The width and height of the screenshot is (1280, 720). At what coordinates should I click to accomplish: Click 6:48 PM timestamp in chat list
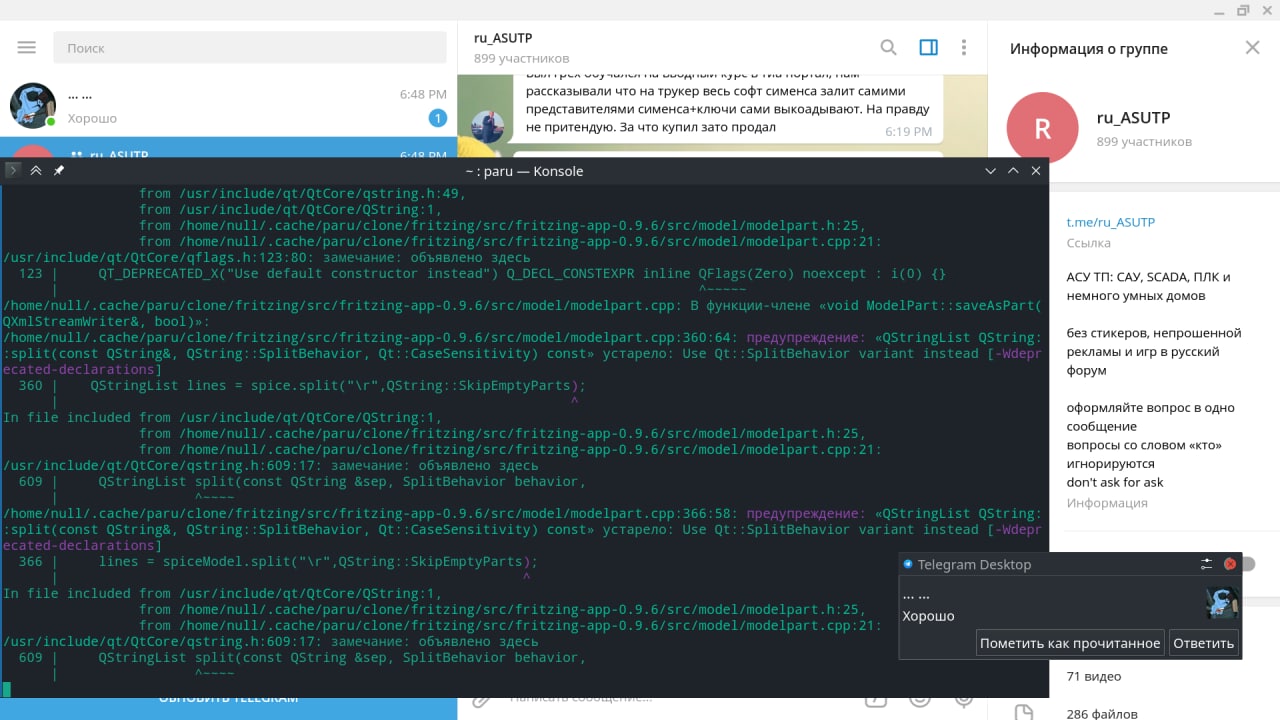[423, 94]
